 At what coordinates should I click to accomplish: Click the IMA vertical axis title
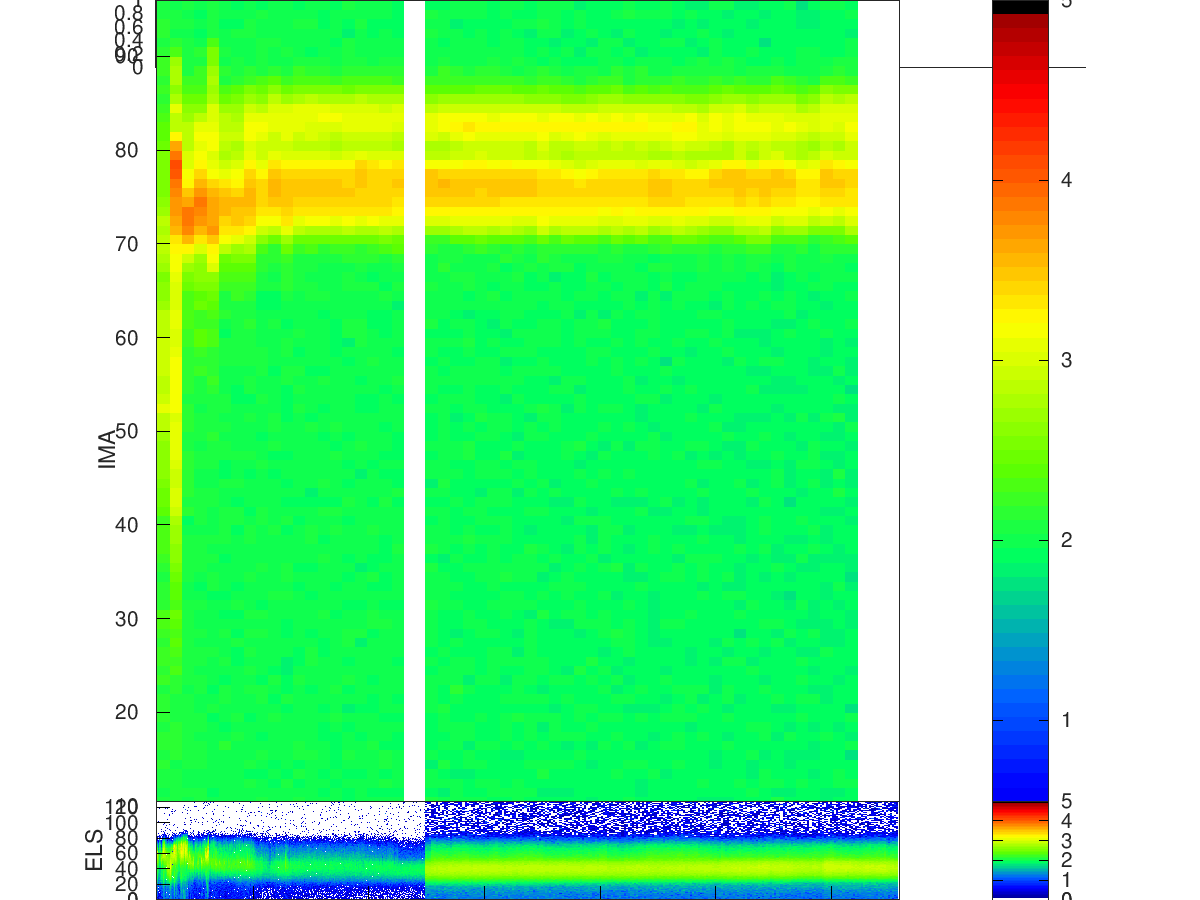coord(108,447)
